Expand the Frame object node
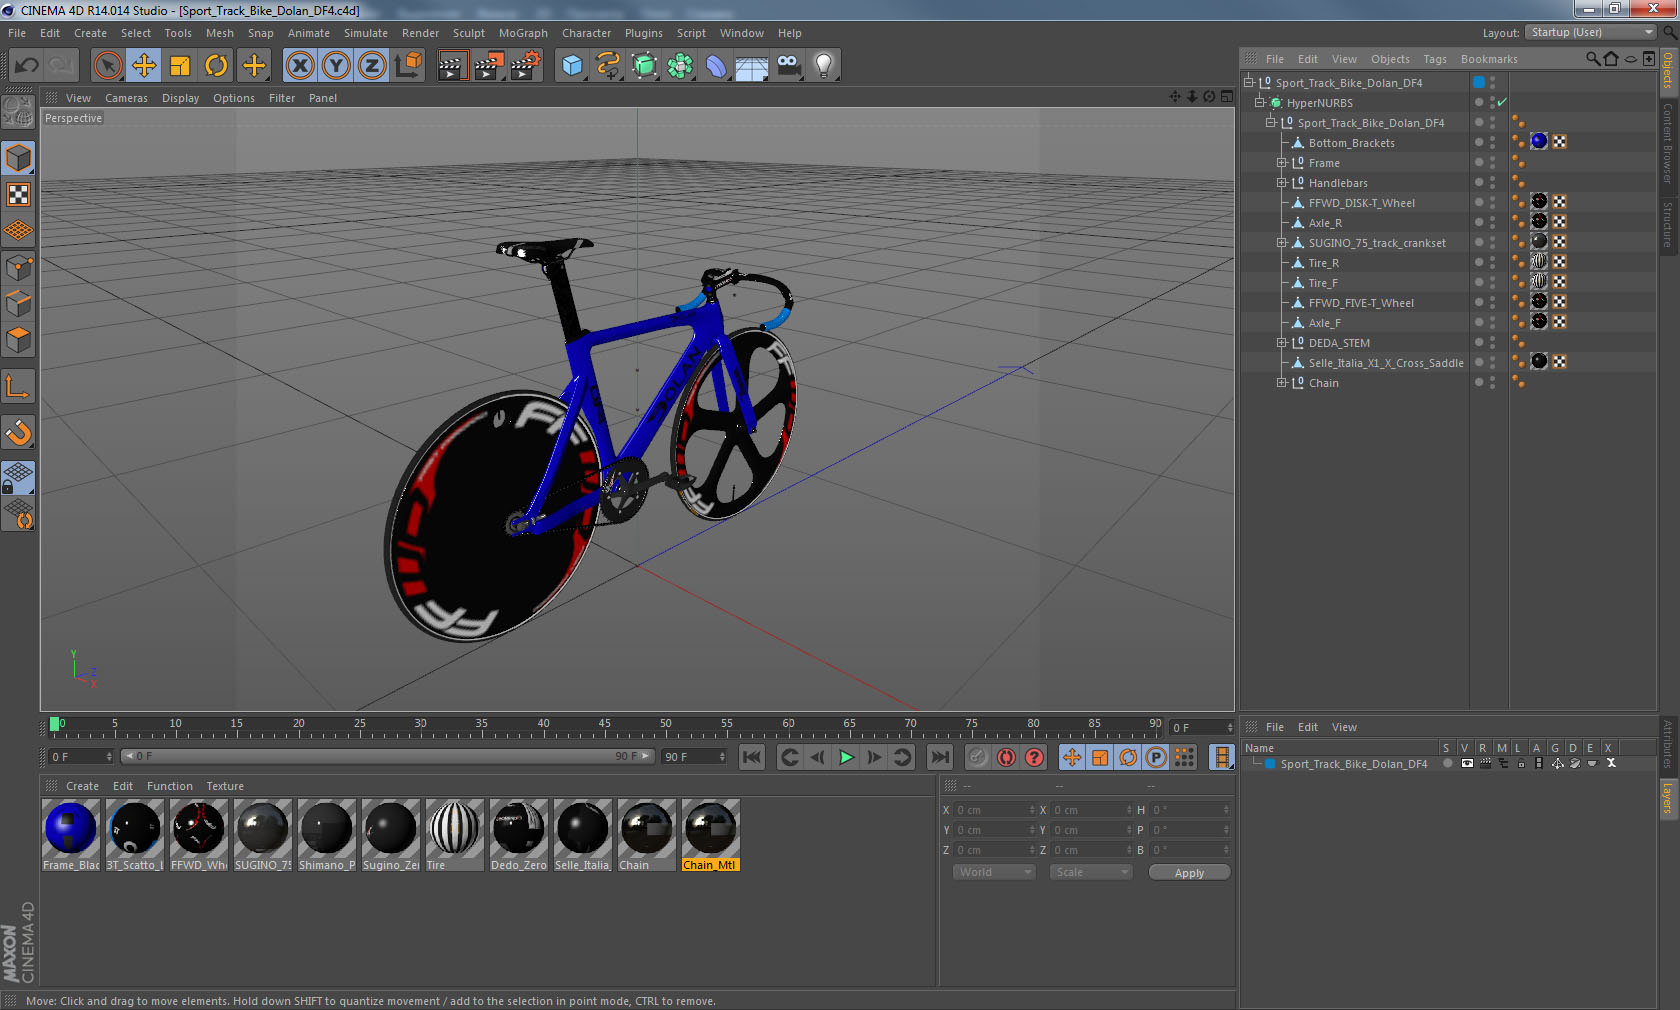Viewport: 1680px width, 1010px height. pos(1281,162)
